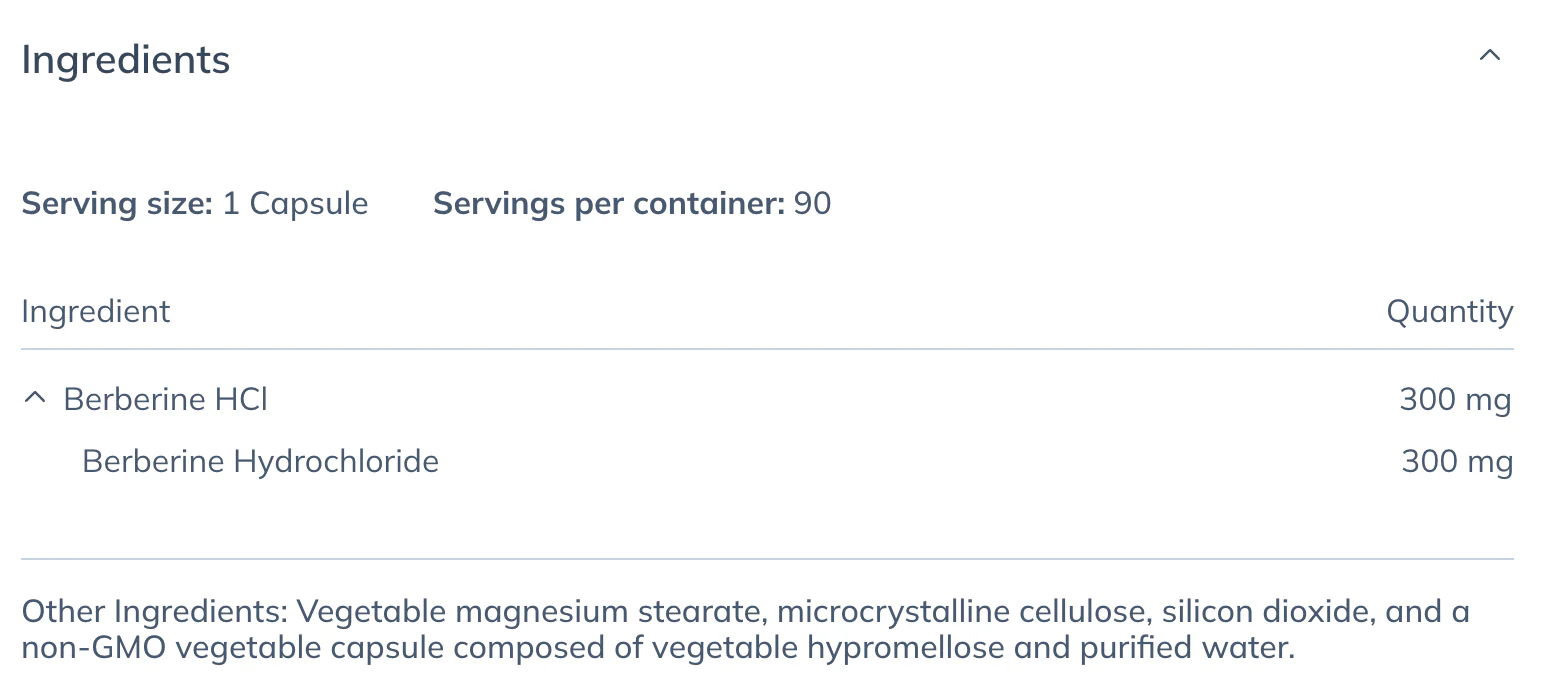Select the Berberine Hydrochloride sub-row
Image resolution: width=1568 pixels, height=688 pixels.
tap(767, 461)
